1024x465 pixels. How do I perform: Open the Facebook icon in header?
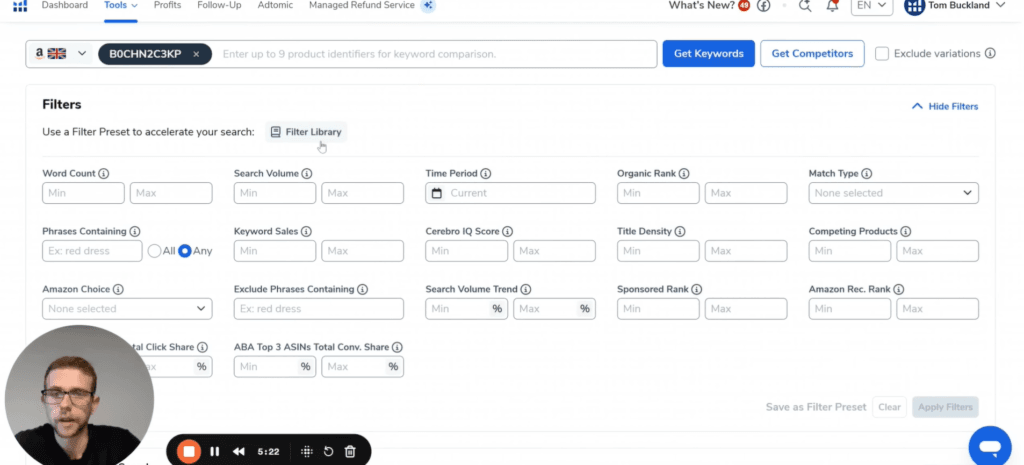coord(763,6)
